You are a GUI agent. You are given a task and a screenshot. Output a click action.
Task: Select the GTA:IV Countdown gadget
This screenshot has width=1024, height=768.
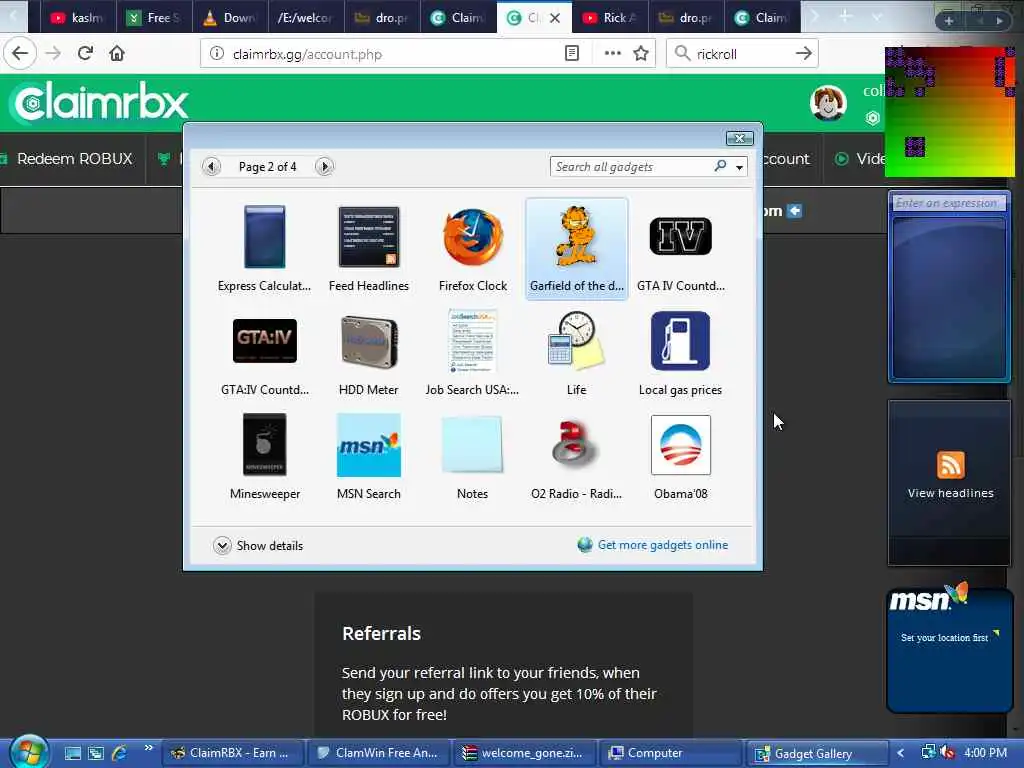[x=264, y=353]
